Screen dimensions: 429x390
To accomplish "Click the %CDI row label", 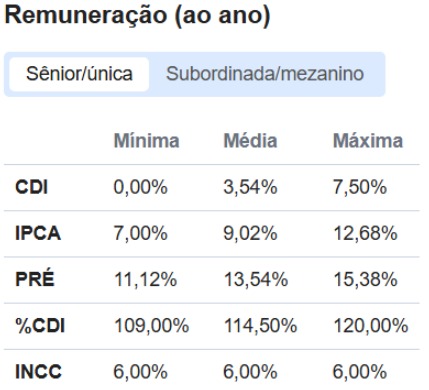I will point(40,326).
